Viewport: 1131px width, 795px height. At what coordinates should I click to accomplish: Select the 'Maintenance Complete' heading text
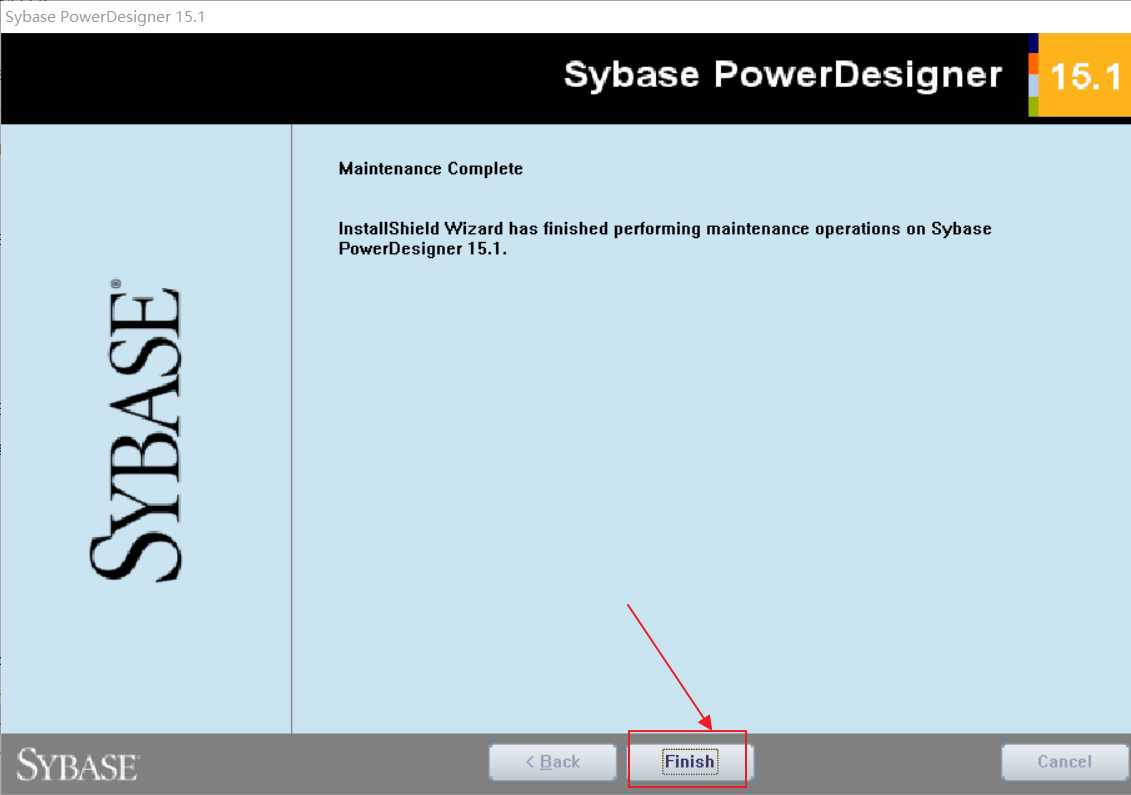[431, 169]
